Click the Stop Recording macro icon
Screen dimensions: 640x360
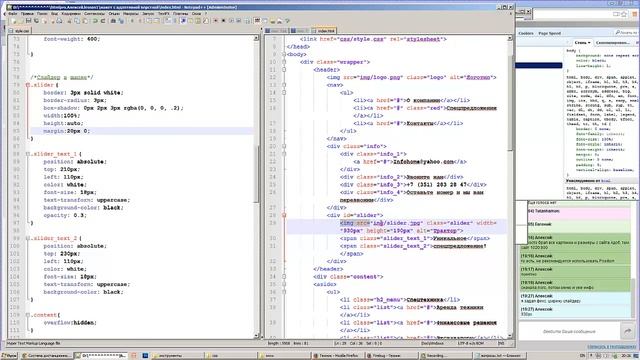(223, 20)
